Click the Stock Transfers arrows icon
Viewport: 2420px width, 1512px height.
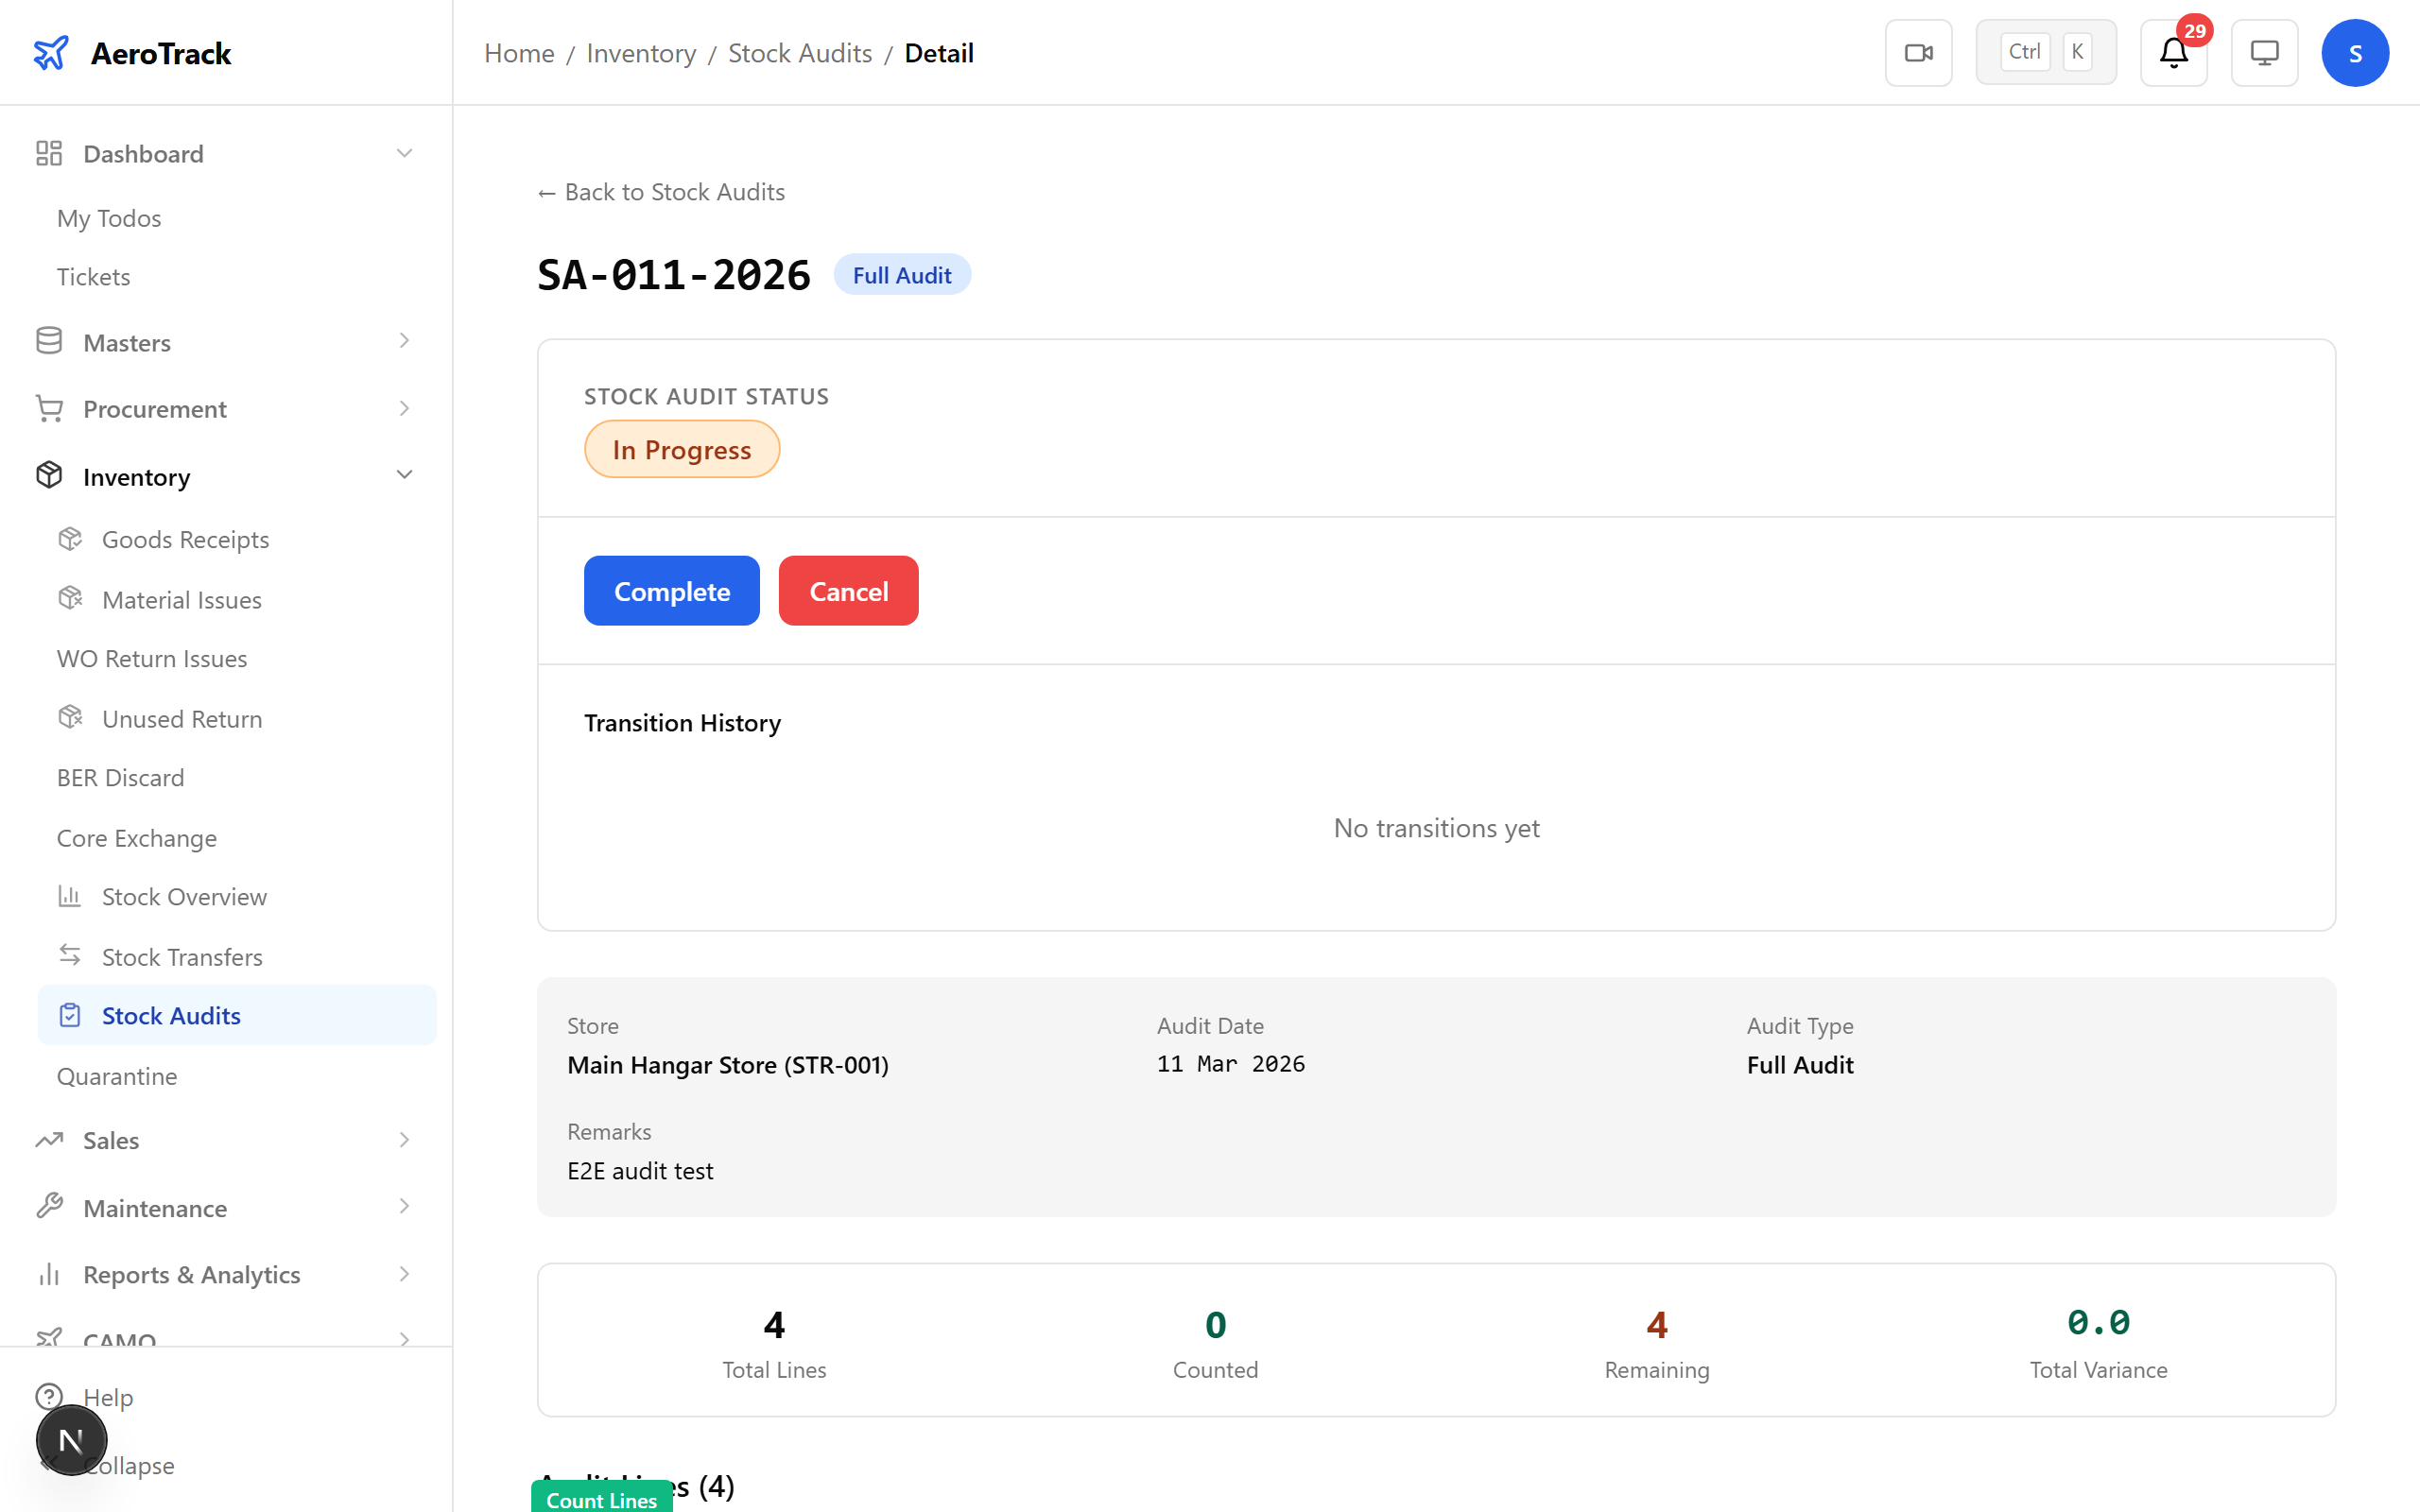pyautogui.click(x=69, y=956)
